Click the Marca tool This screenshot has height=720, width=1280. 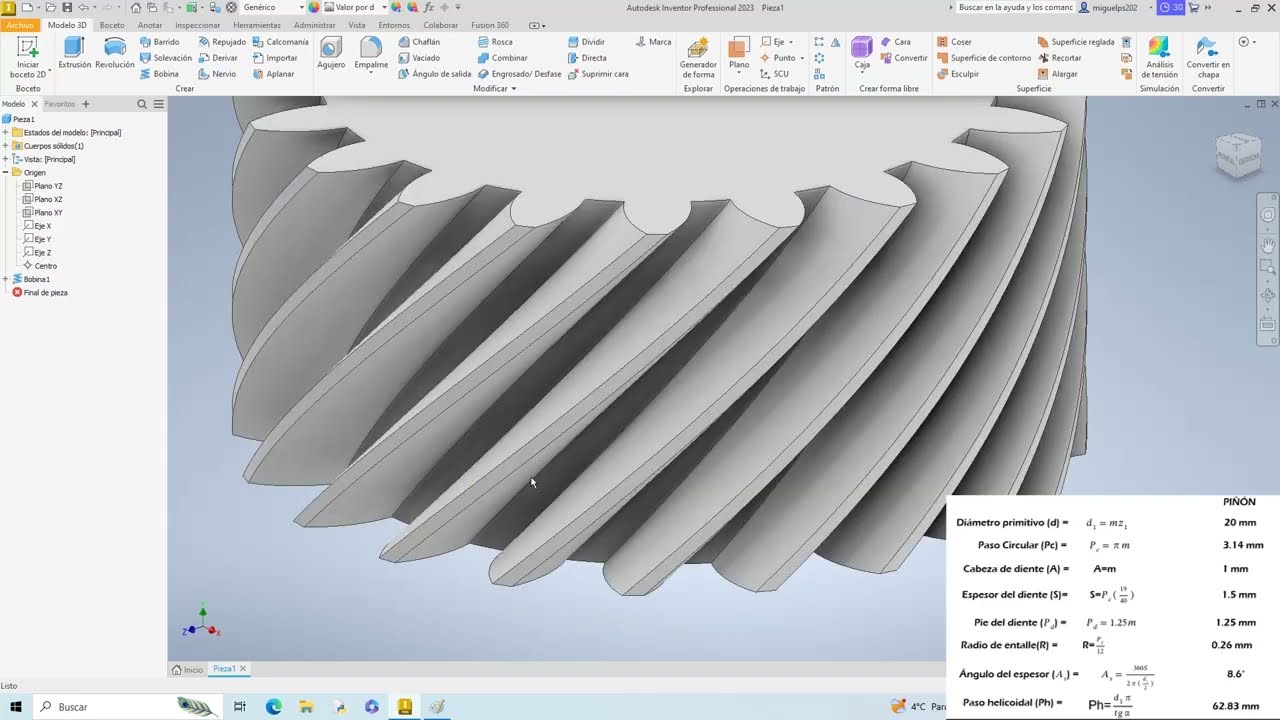(x=653, y=42)
